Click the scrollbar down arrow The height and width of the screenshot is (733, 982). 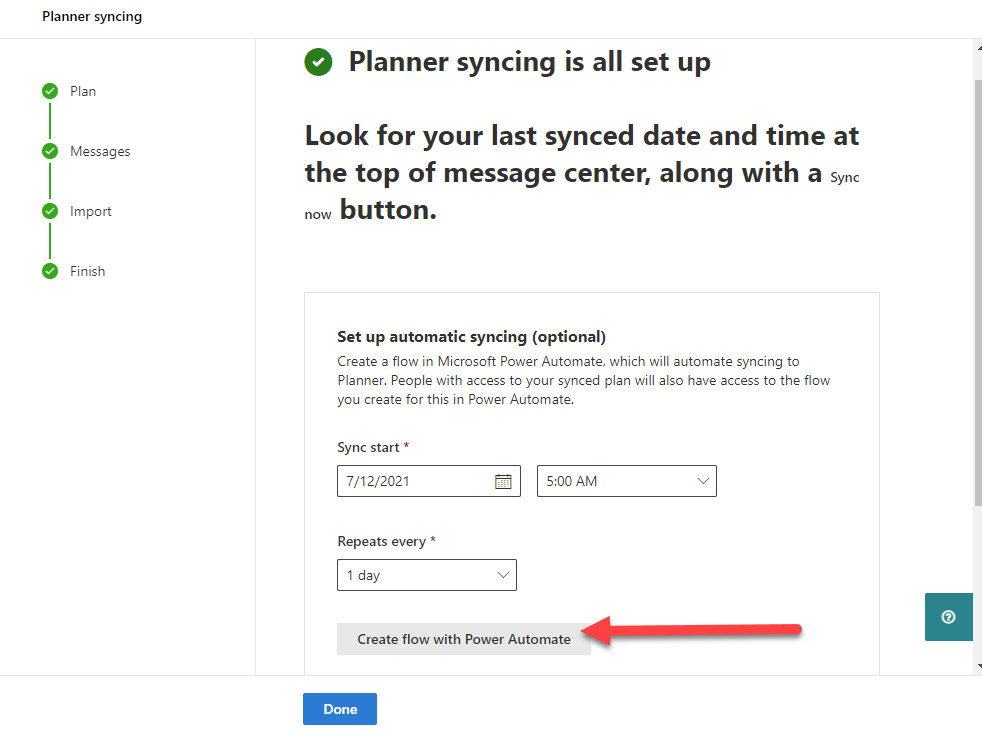[976, 664]
